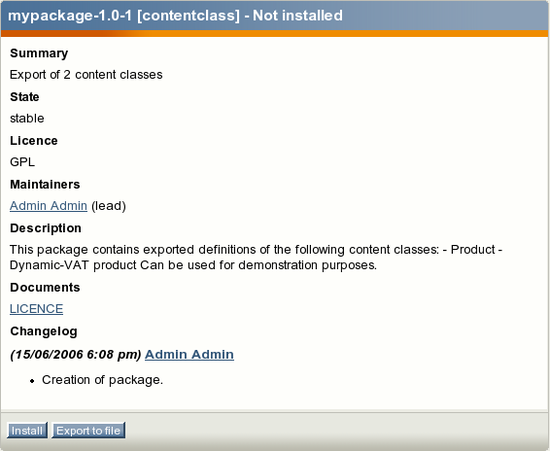Click the Install button
Viewport: 550px width, 451px height.
coord(27,430)
